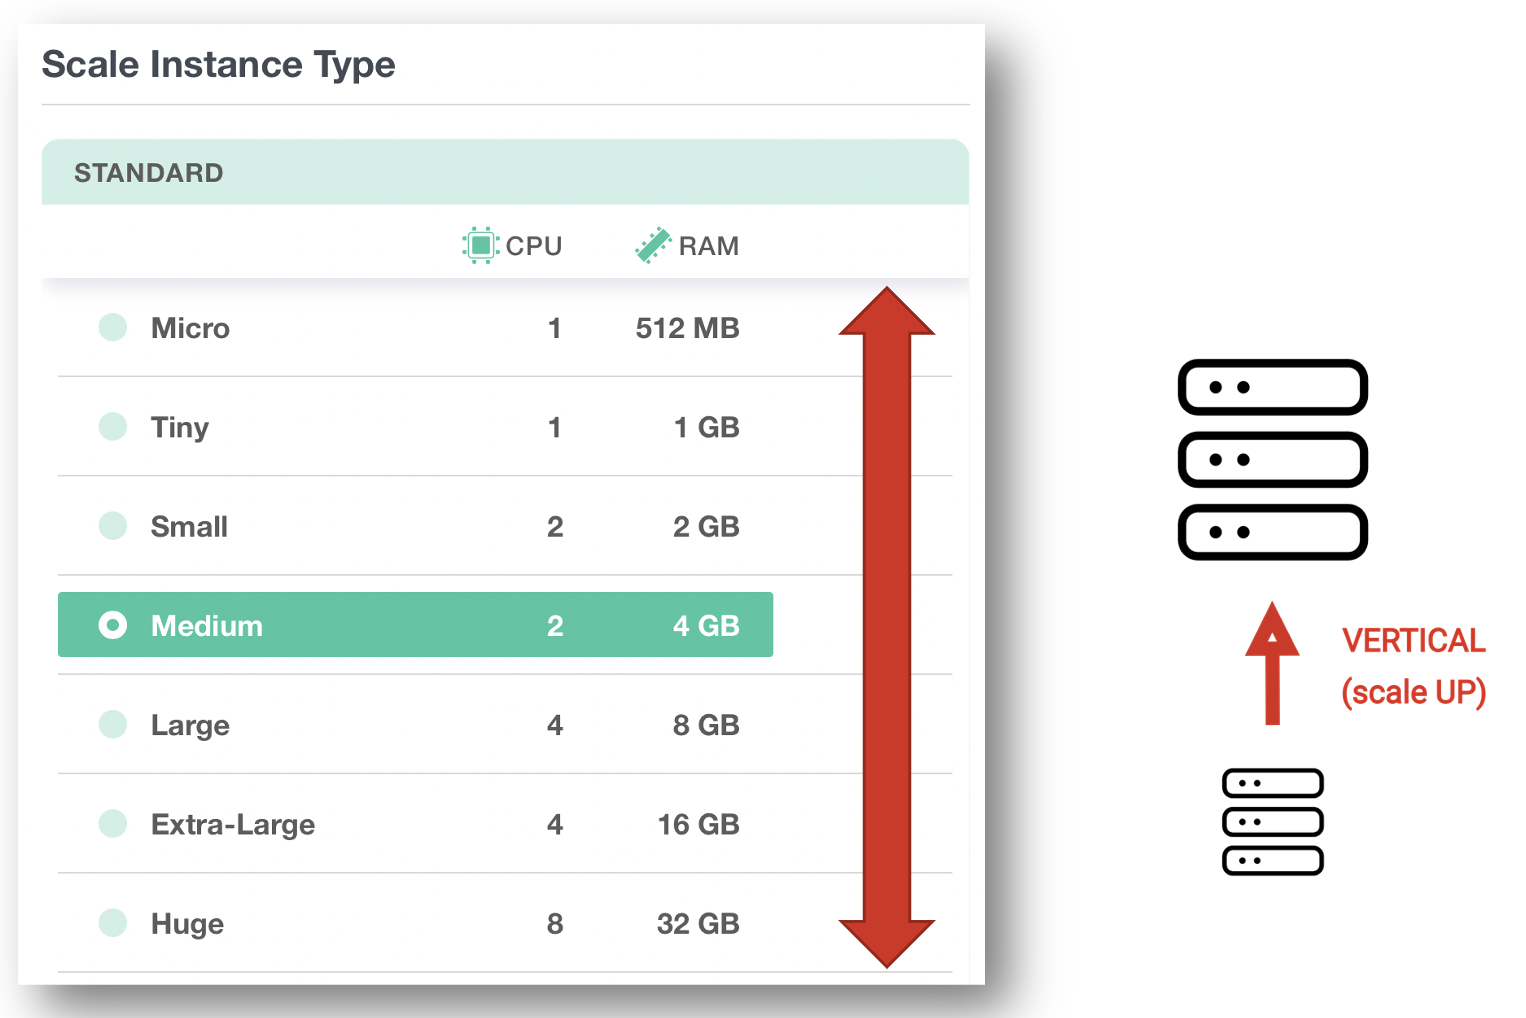The height and width of the screenshot is (1018, 1526).
Task: Select the Tiny instance radio button
Action: coord(113,426)
